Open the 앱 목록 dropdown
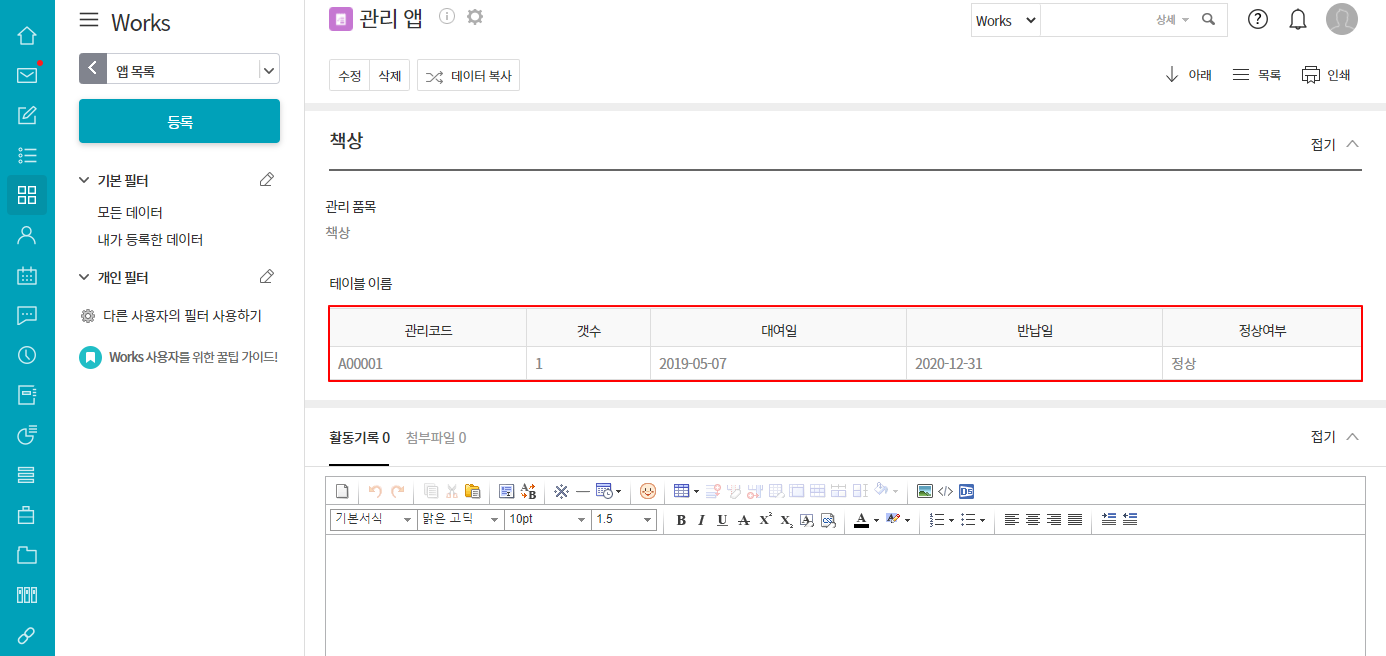Screen dimensions: 1386x656 click(x=268, y=70)
